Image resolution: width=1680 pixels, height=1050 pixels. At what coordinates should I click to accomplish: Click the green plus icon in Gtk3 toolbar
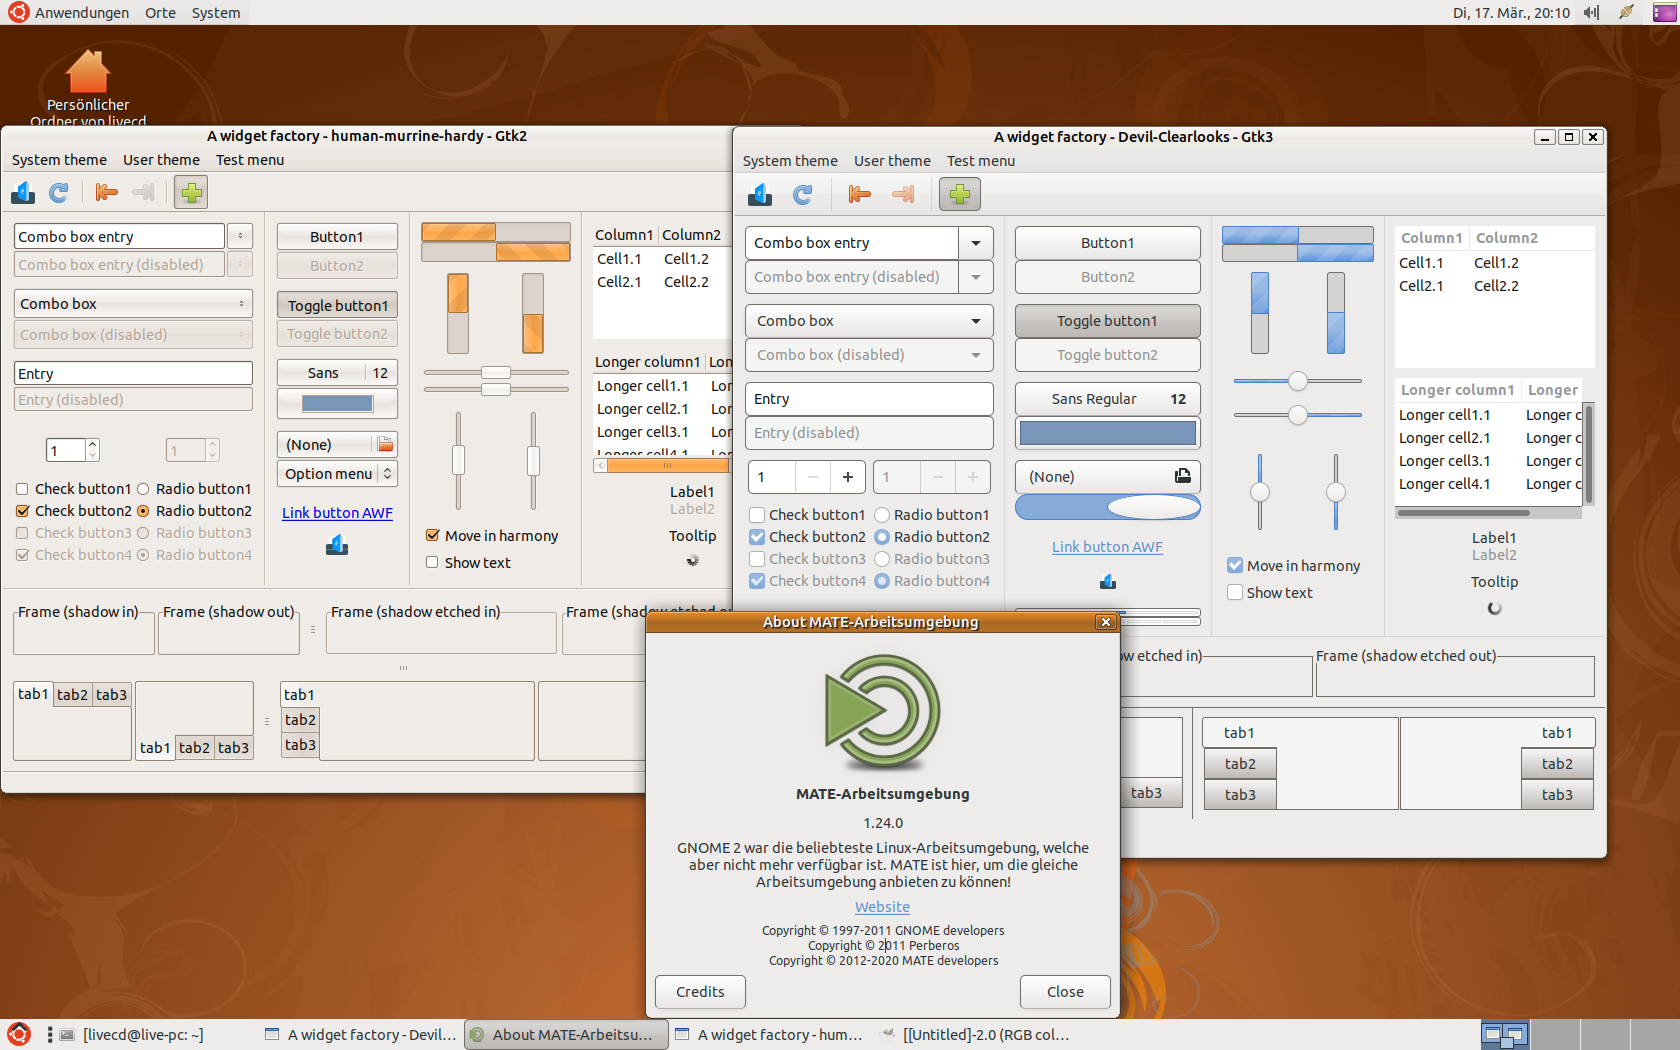click(960, 194)
